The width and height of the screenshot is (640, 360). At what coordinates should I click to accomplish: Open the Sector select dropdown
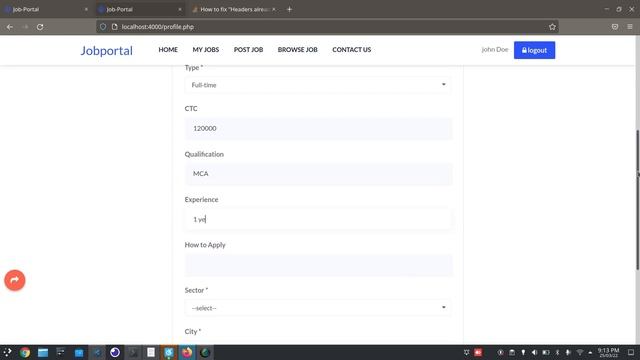[x=318, y=308]
